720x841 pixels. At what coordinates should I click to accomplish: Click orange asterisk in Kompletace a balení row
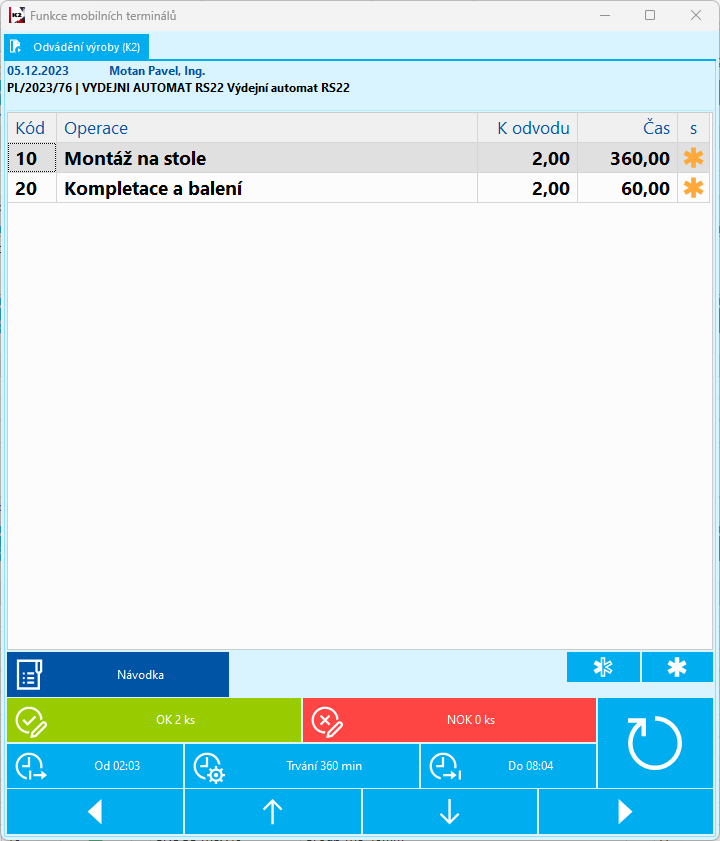tap(693, 188)
